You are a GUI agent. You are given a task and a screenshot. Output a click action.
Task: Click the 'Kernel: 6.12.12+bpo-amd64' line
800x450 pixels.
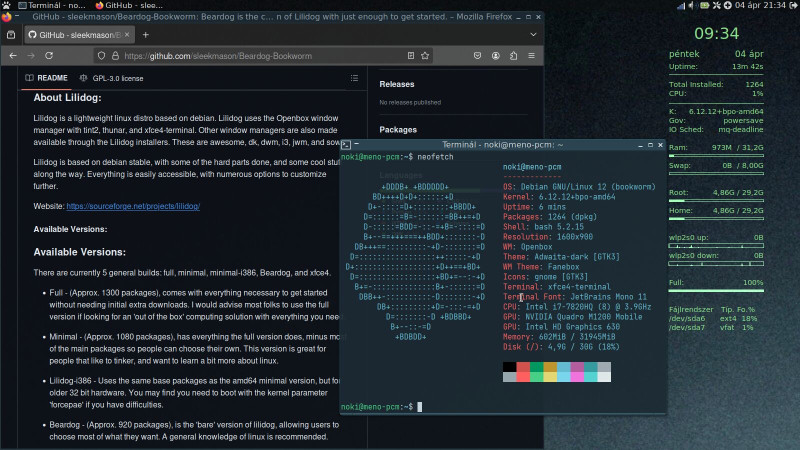click(x=559, y=197)
